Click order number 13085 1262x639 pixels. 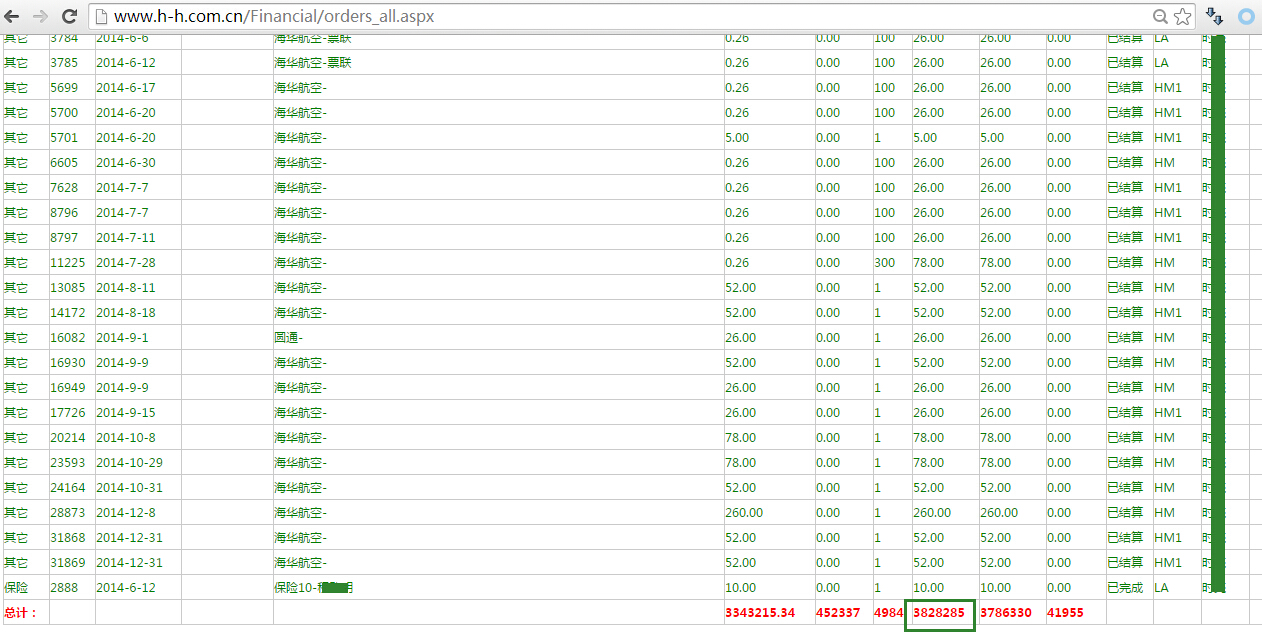pyautogui.click(x=68, y=287)
